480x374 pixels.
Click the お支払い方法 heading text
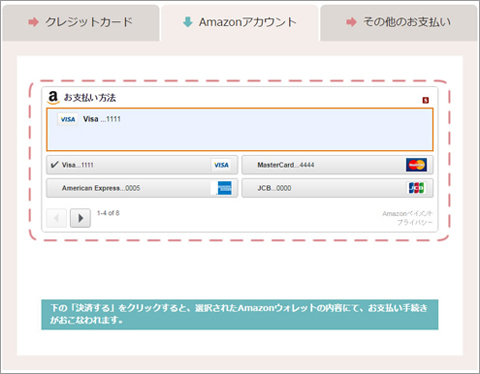pos(90,98)
